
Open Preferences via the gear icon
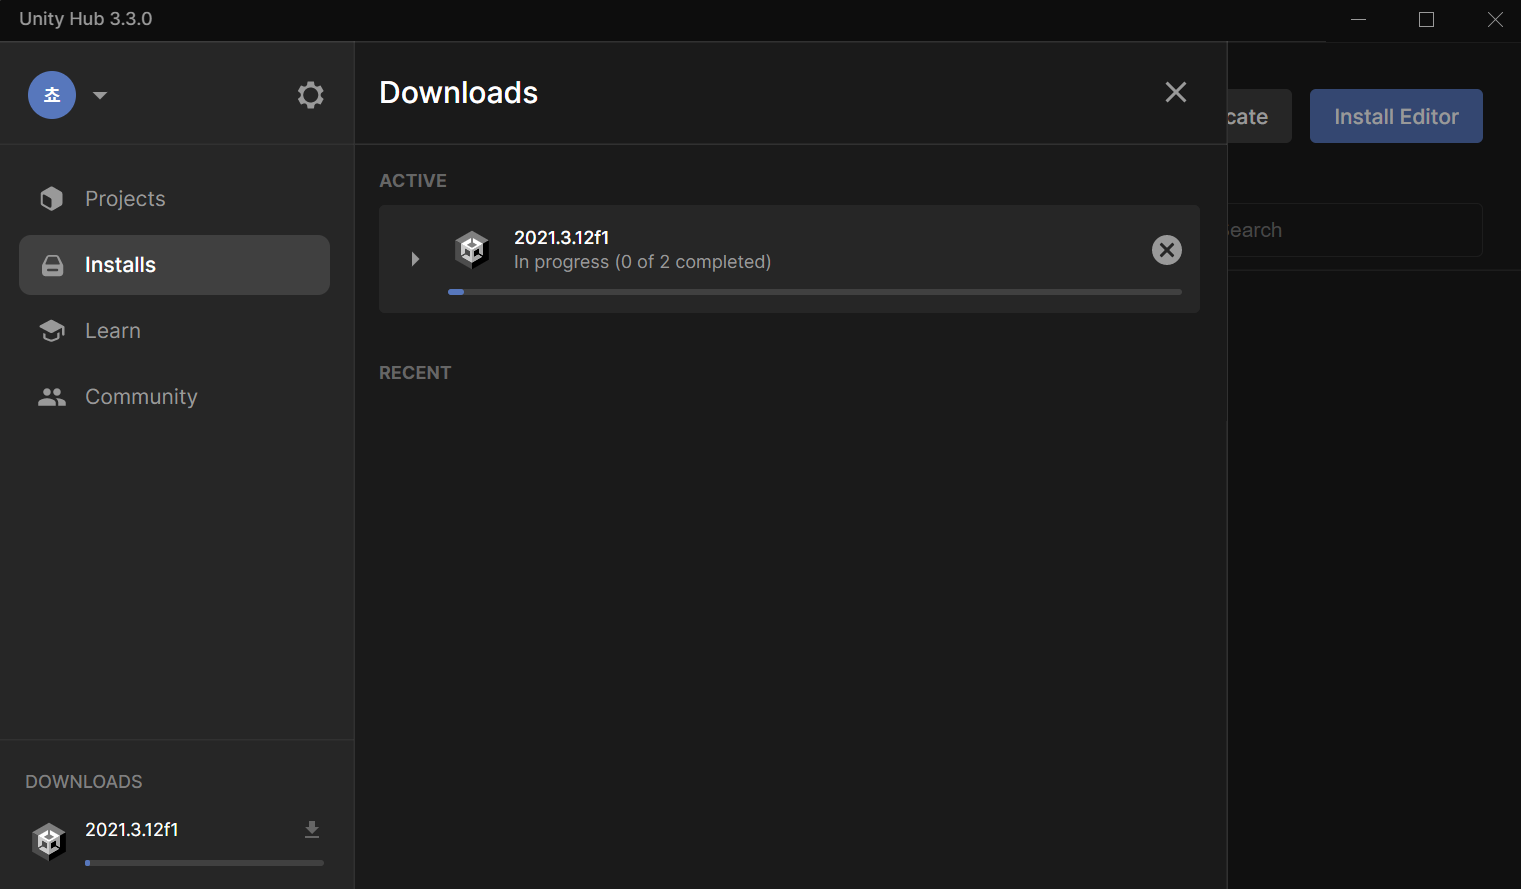coord(311,95)
